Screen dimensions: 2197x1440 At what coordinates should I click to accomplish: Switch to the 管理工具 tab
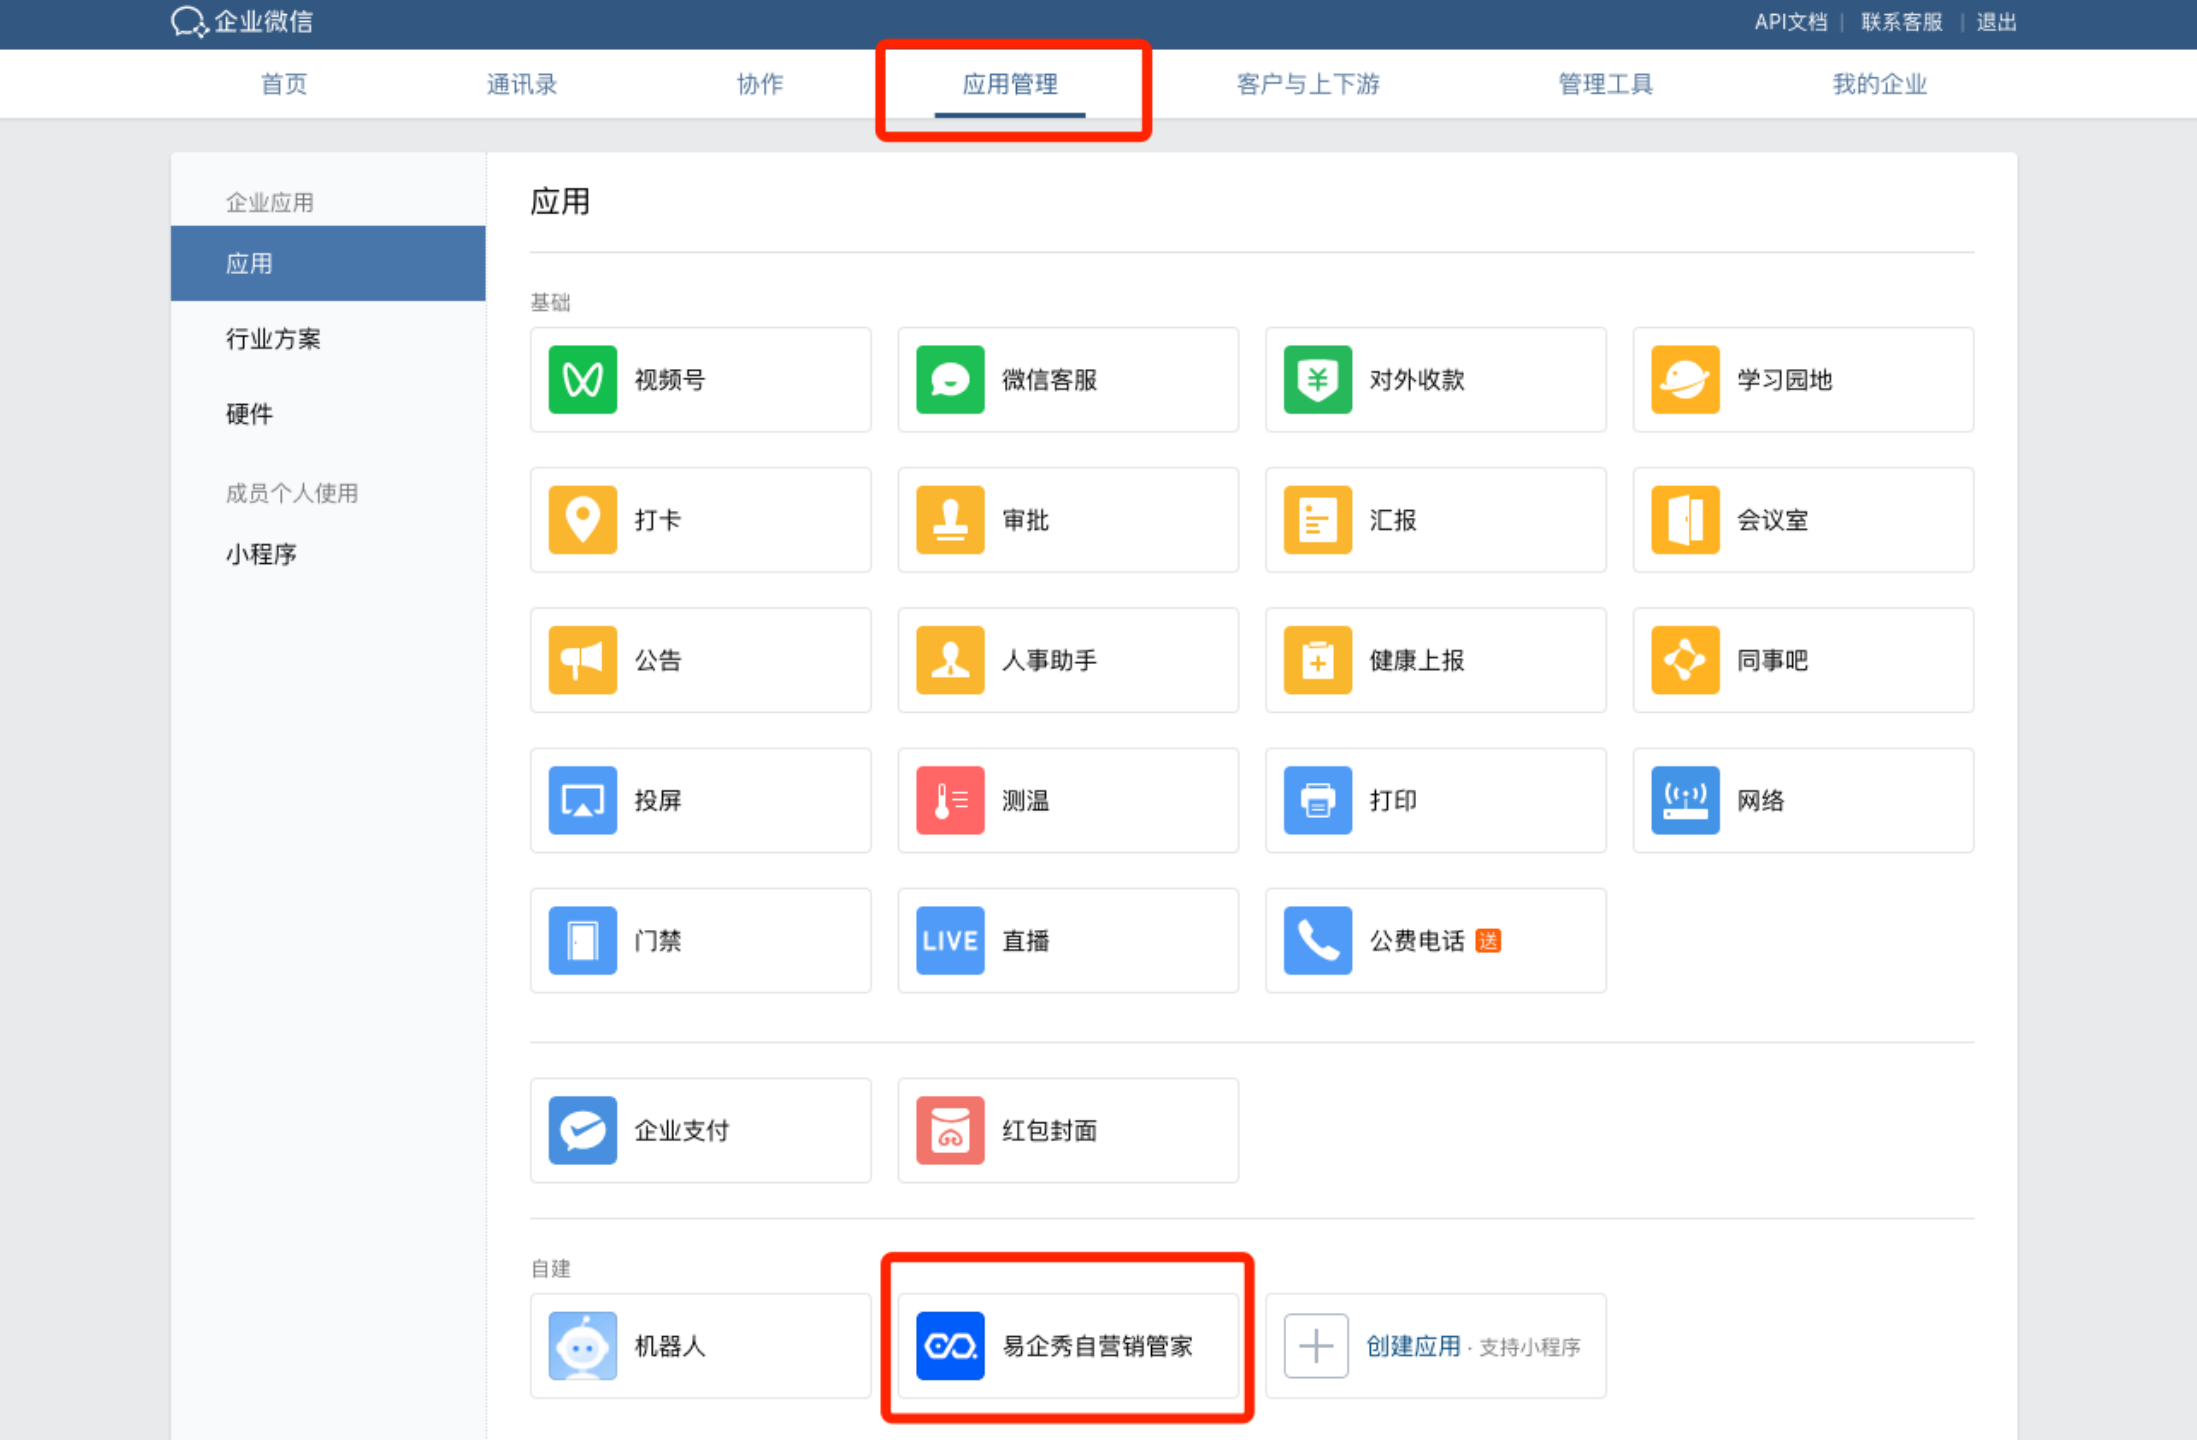pos(1606,84)
